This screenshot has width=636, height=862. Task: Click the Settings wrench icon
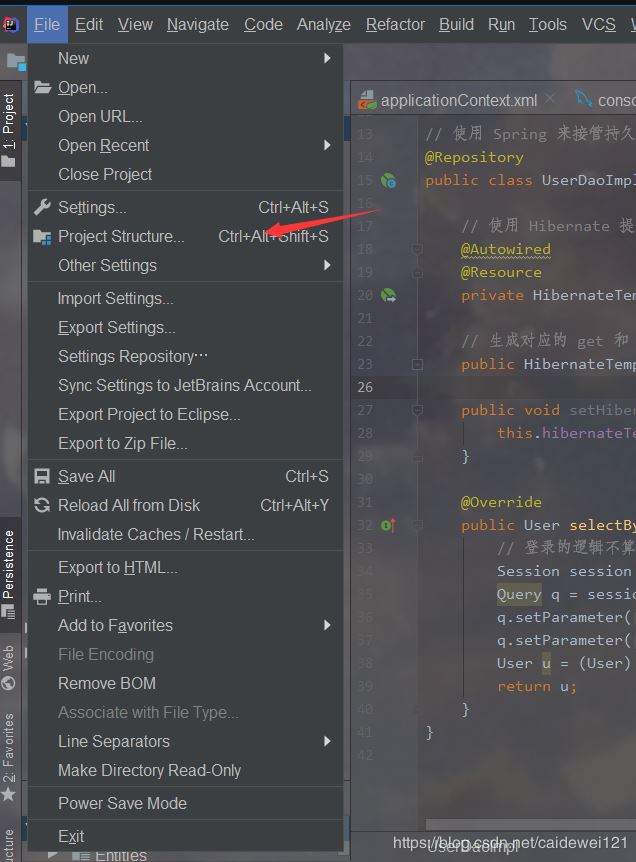tap(42, 207)
